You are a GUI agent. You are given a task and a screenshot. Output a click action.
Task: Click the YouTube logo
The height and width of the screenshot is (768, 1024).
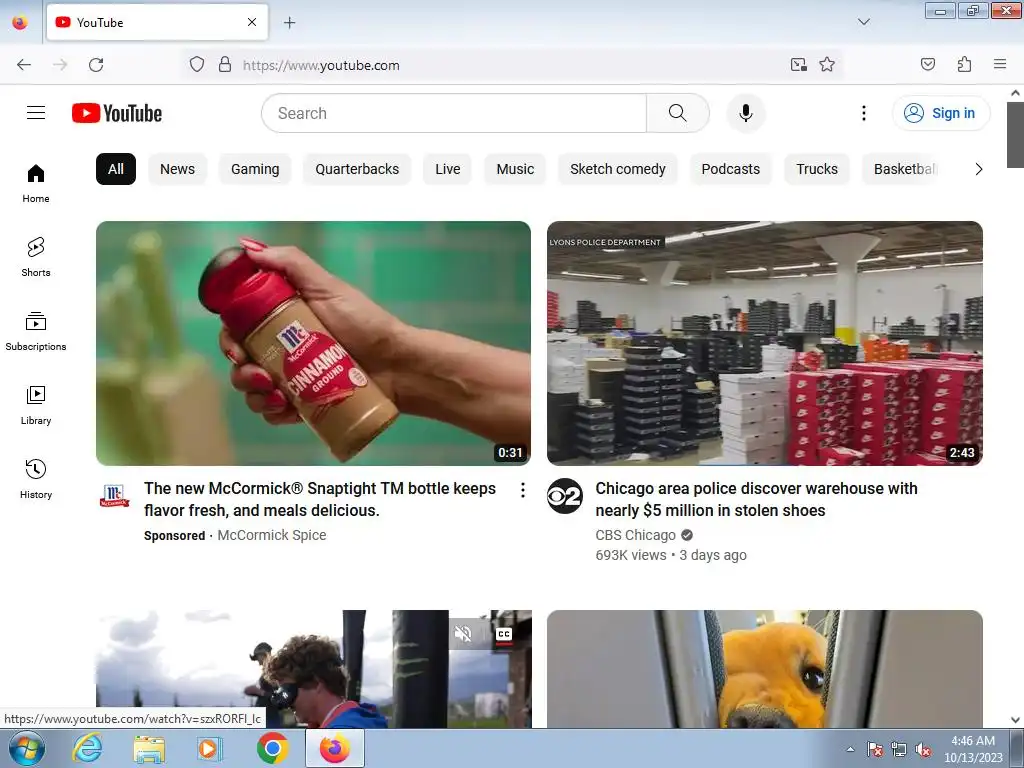[117, 113]
